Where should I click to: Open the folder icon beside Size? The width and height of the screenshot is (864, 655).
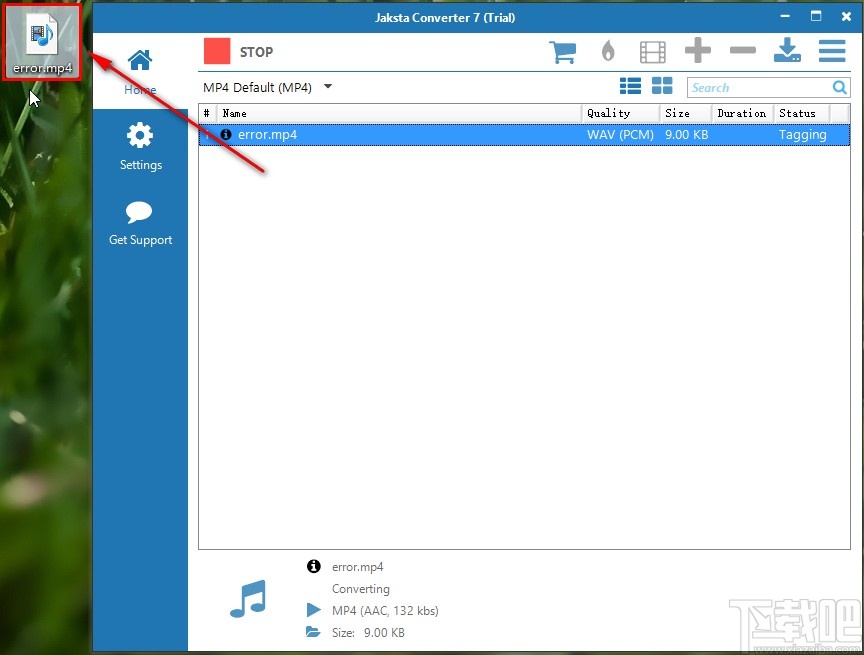coord(313,632)
